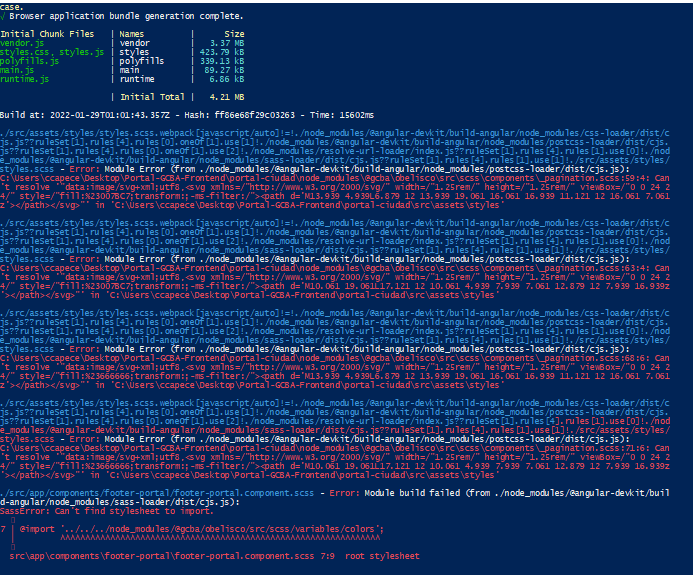Image resolution: width=693 pixels, height=575 pixels.
Task: Click "SassError: Can't find stylesheet to import." line
Action: [107, 511]
